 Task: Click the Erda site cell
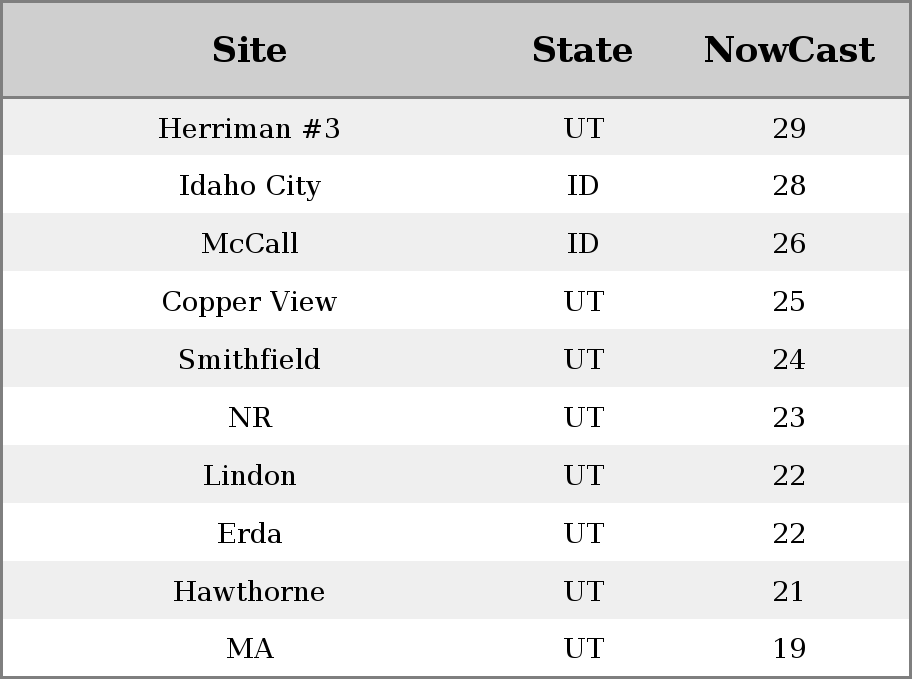click(249, 533)
